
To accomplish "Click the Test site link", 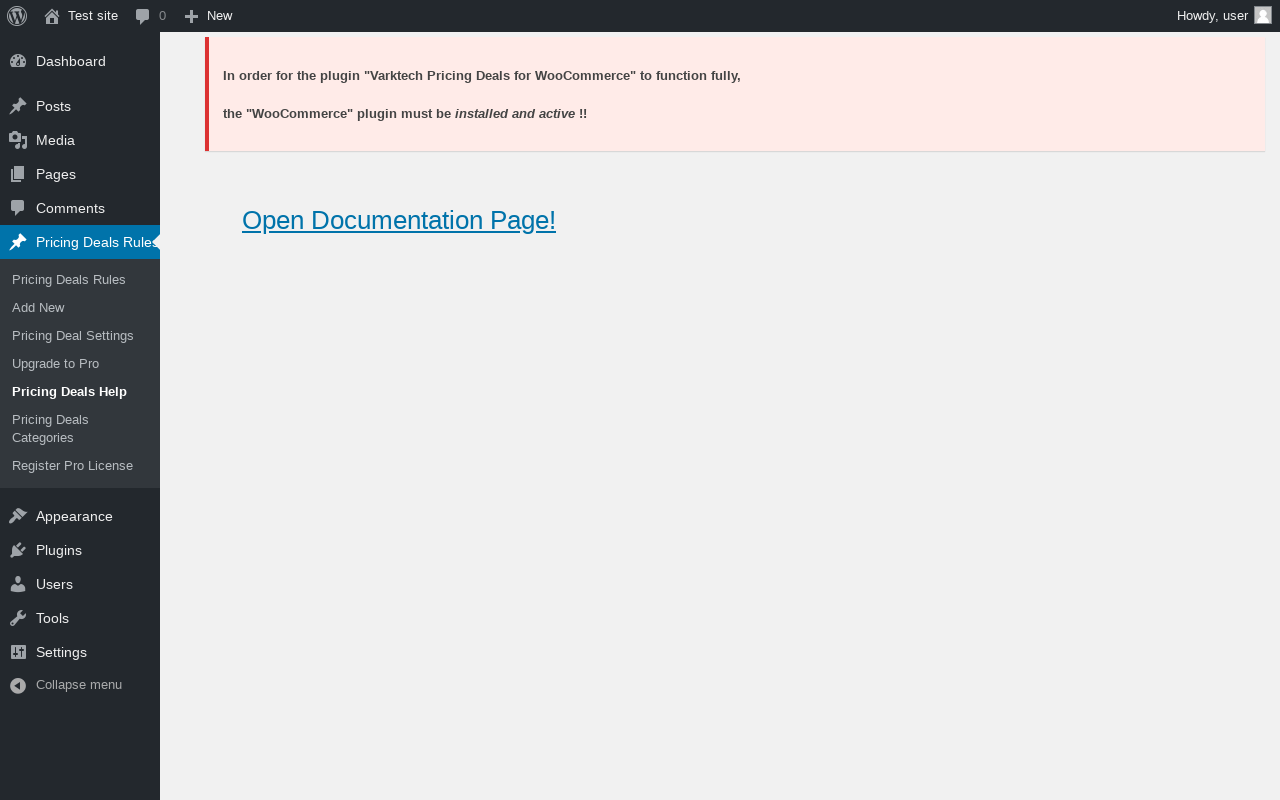I will 93,16.
